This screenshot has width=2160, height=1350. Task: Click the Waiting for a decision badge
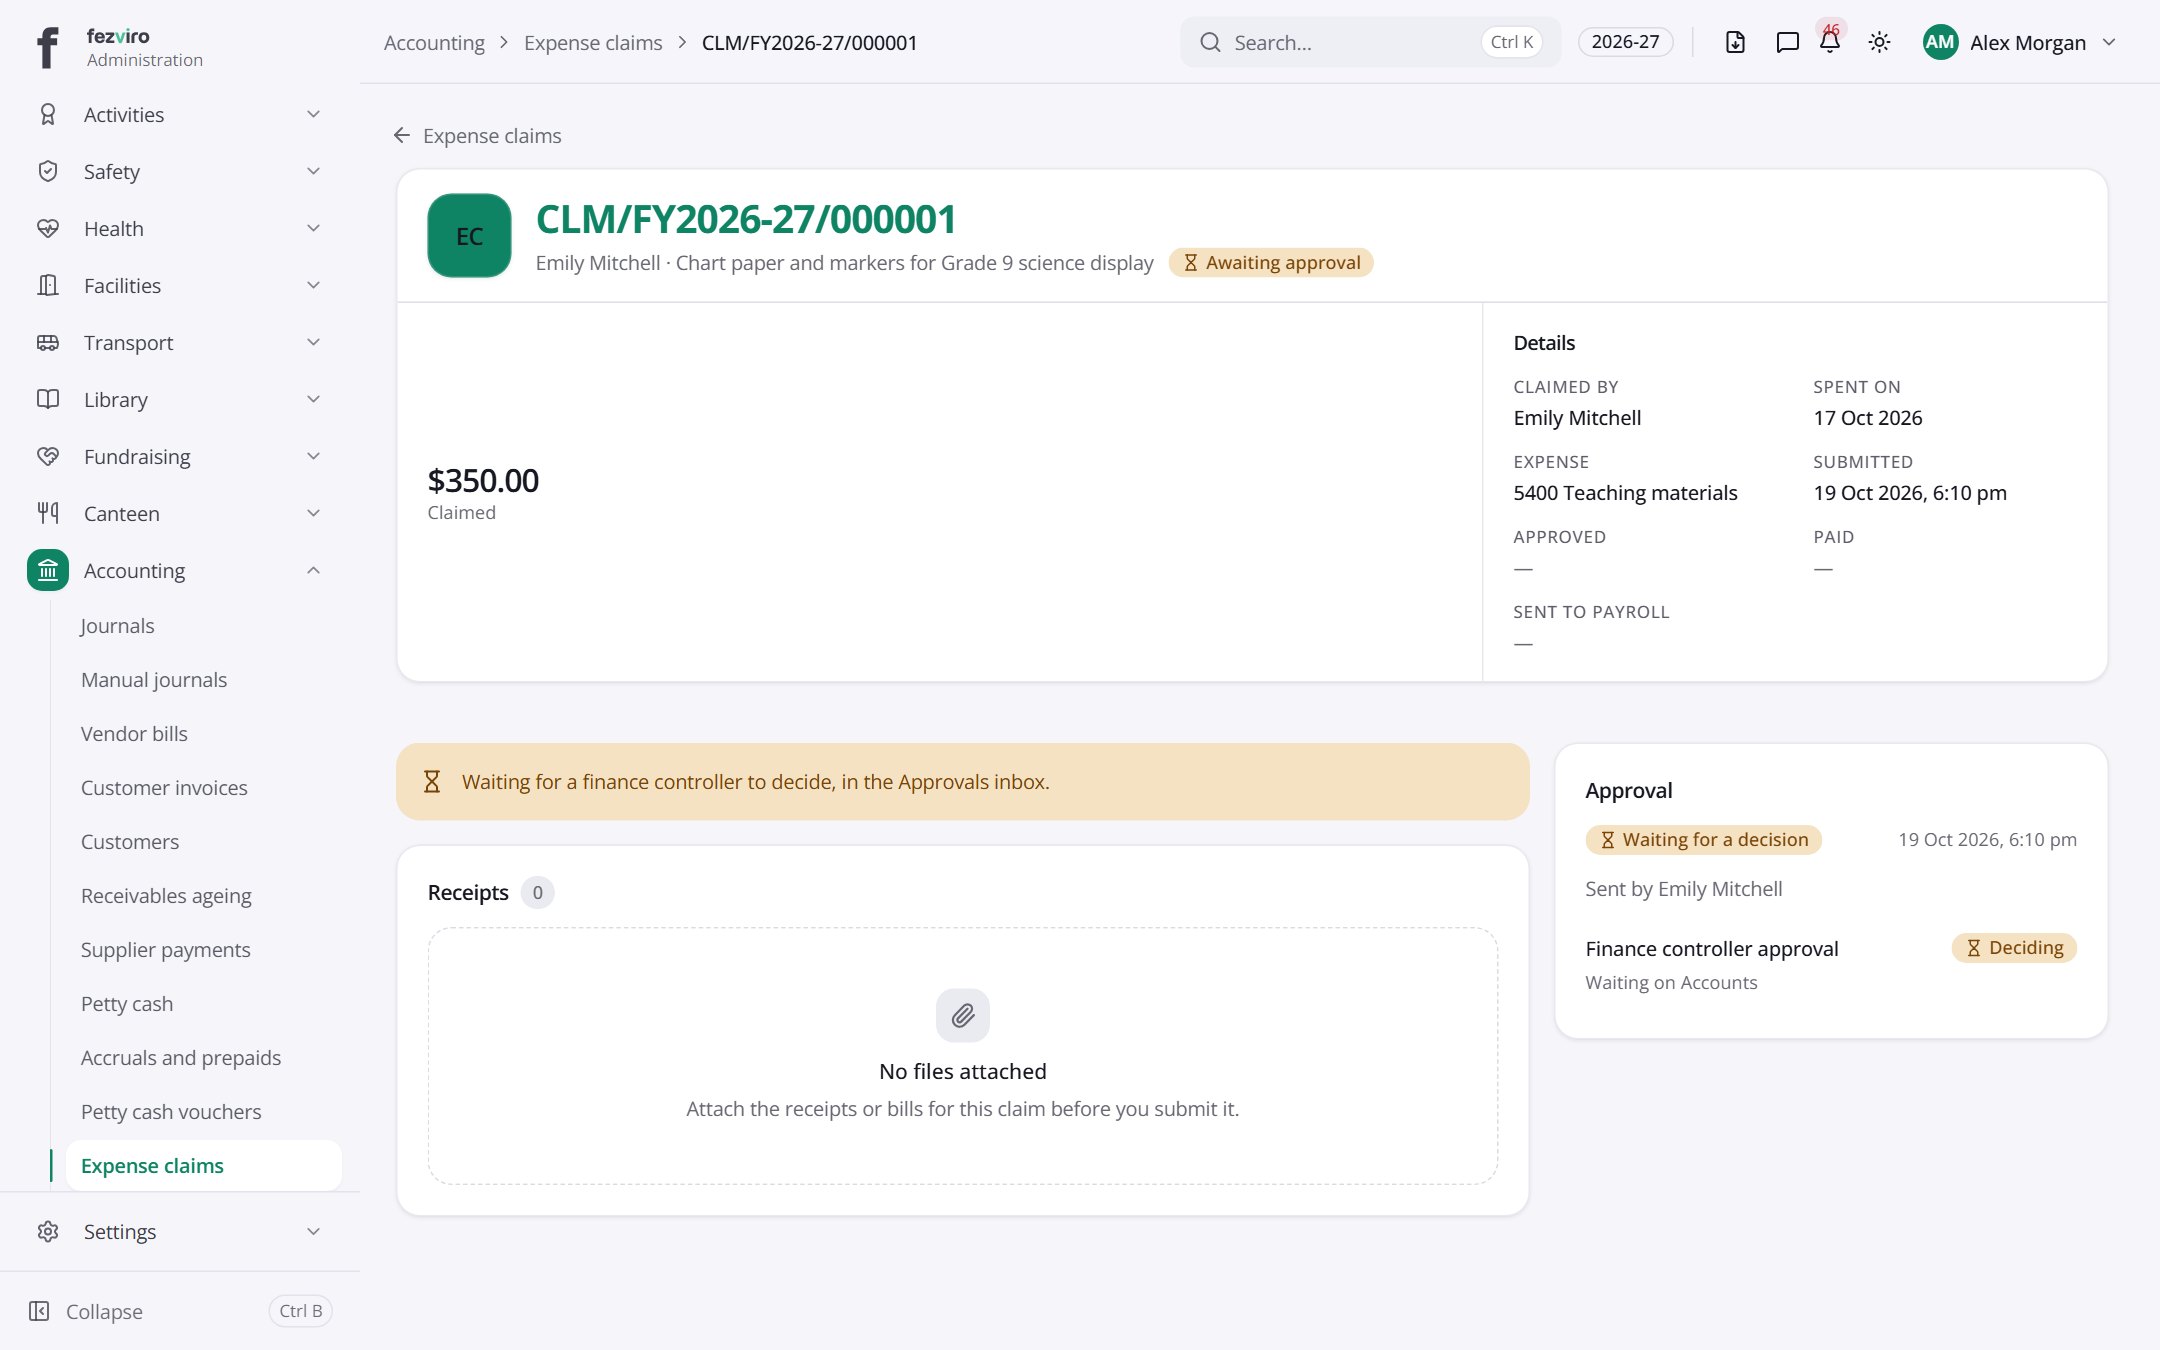click(1704, 839)
